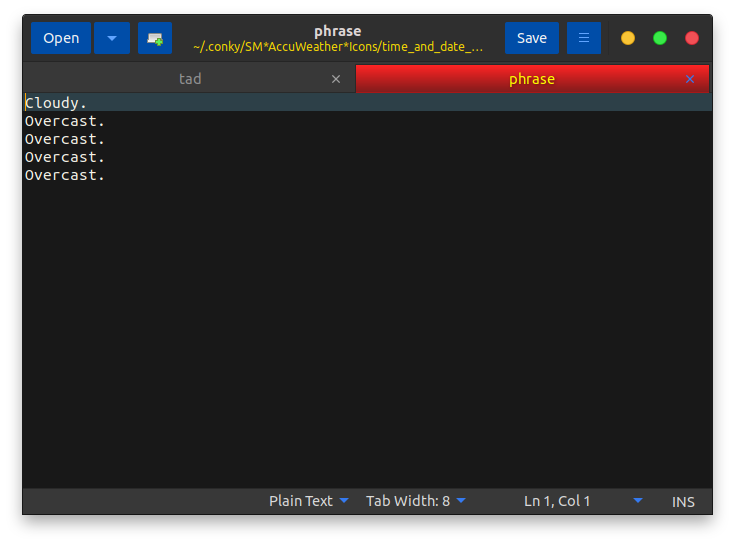The image size is (735, 545).
Task: Close the phrase tab
Action: pos(690,79)
